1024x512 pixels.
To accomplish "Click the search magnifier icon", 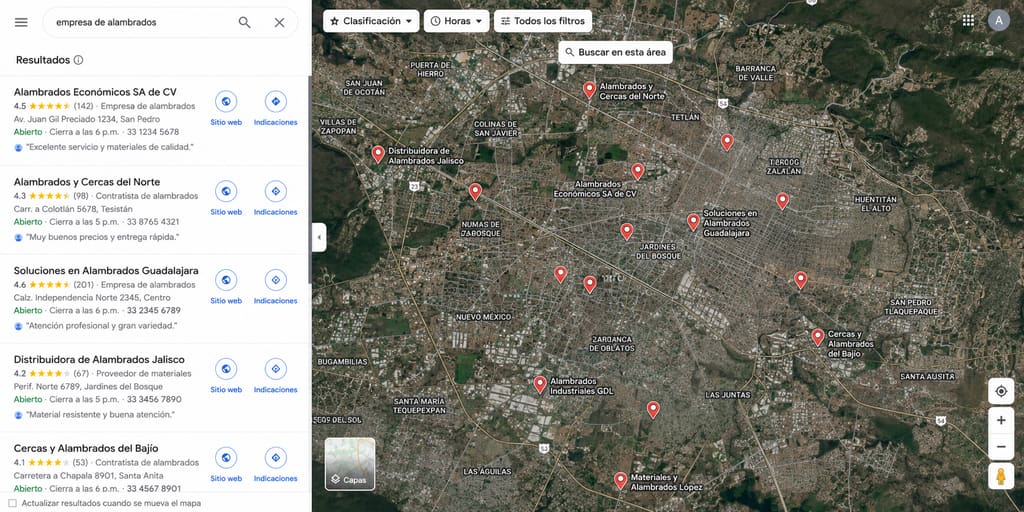I will point(244,22).
